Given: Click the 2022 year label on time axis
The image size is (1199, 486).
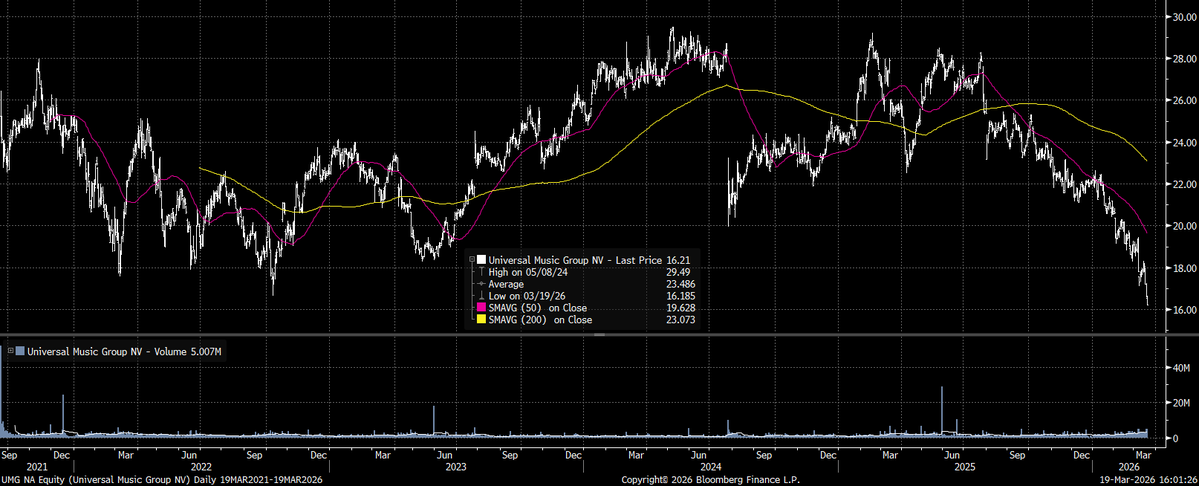Looking at the screenshot, I should click(x=201, y=465).
